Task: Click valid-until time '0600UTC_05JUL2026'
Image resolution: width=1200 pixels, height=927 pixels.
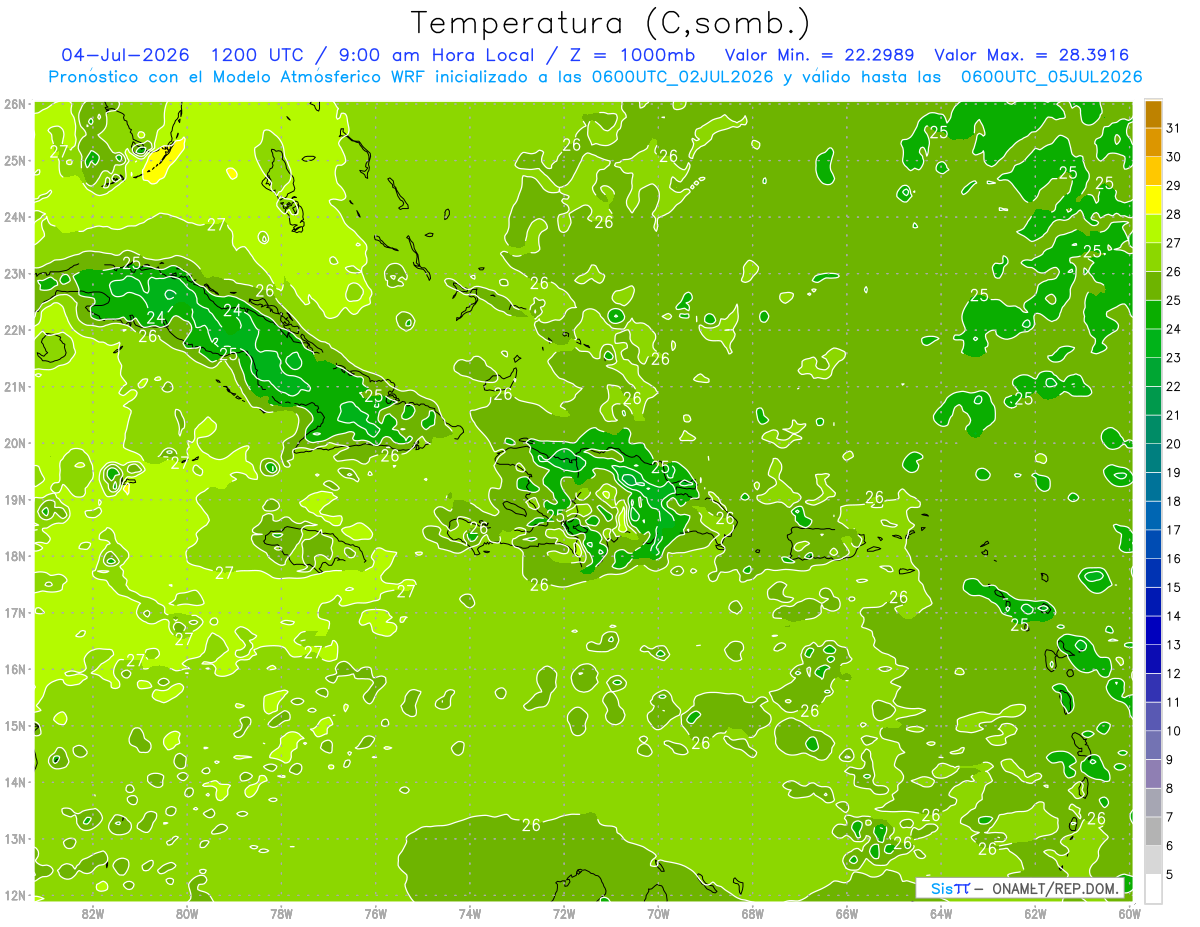Action: coord(1052,77)
